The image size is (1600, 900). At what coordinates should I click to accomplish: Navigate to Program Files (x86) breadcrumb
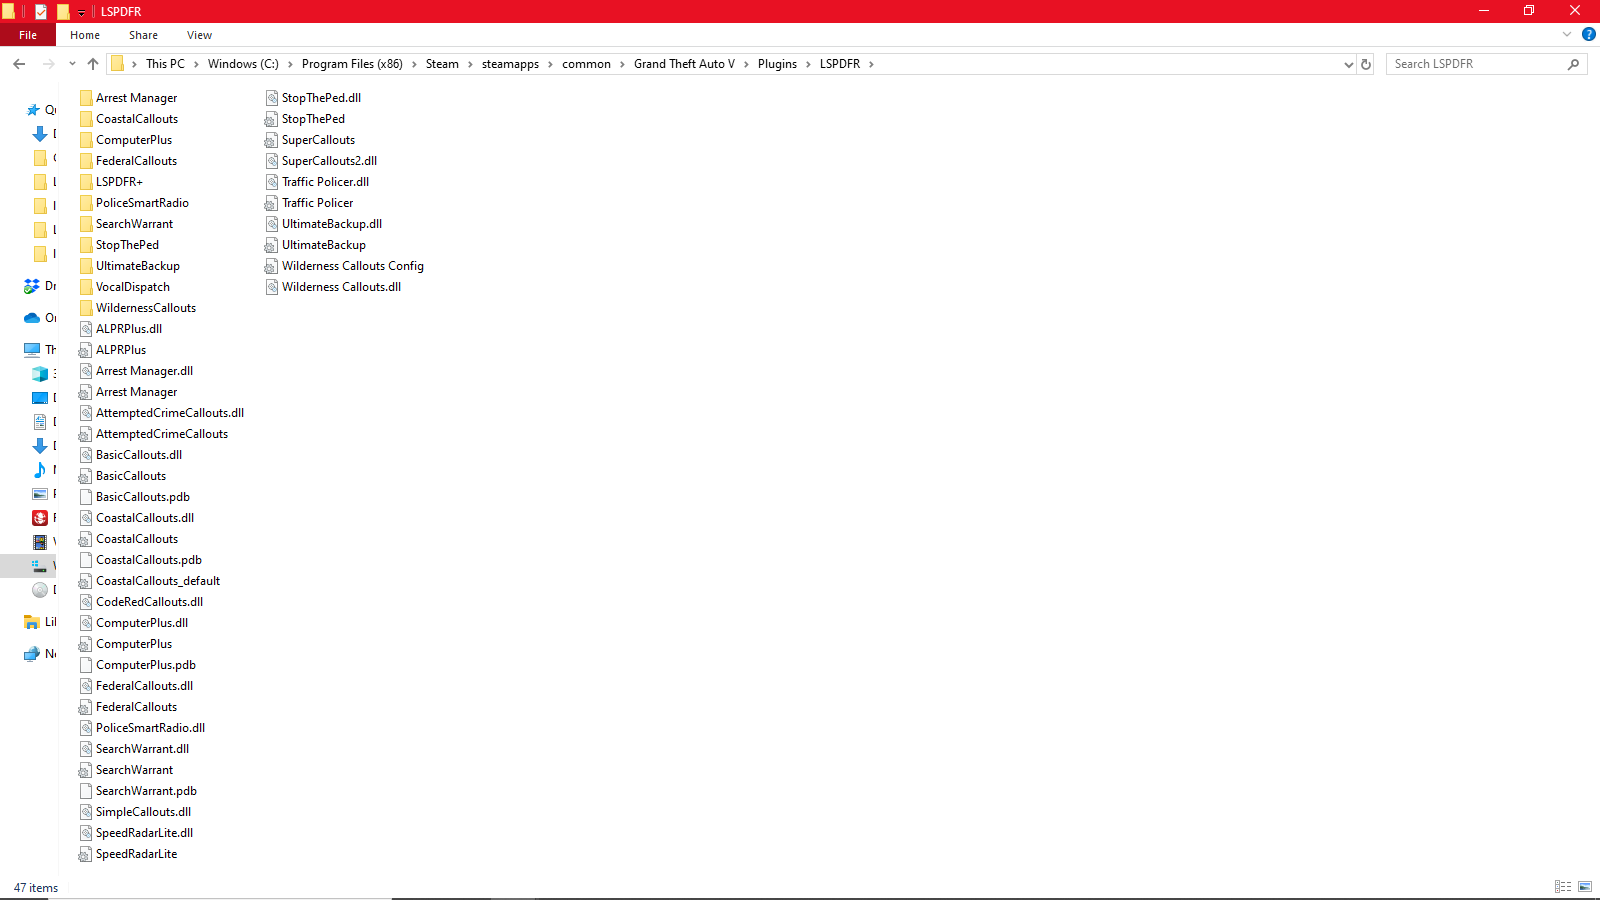tap(352, 64)
